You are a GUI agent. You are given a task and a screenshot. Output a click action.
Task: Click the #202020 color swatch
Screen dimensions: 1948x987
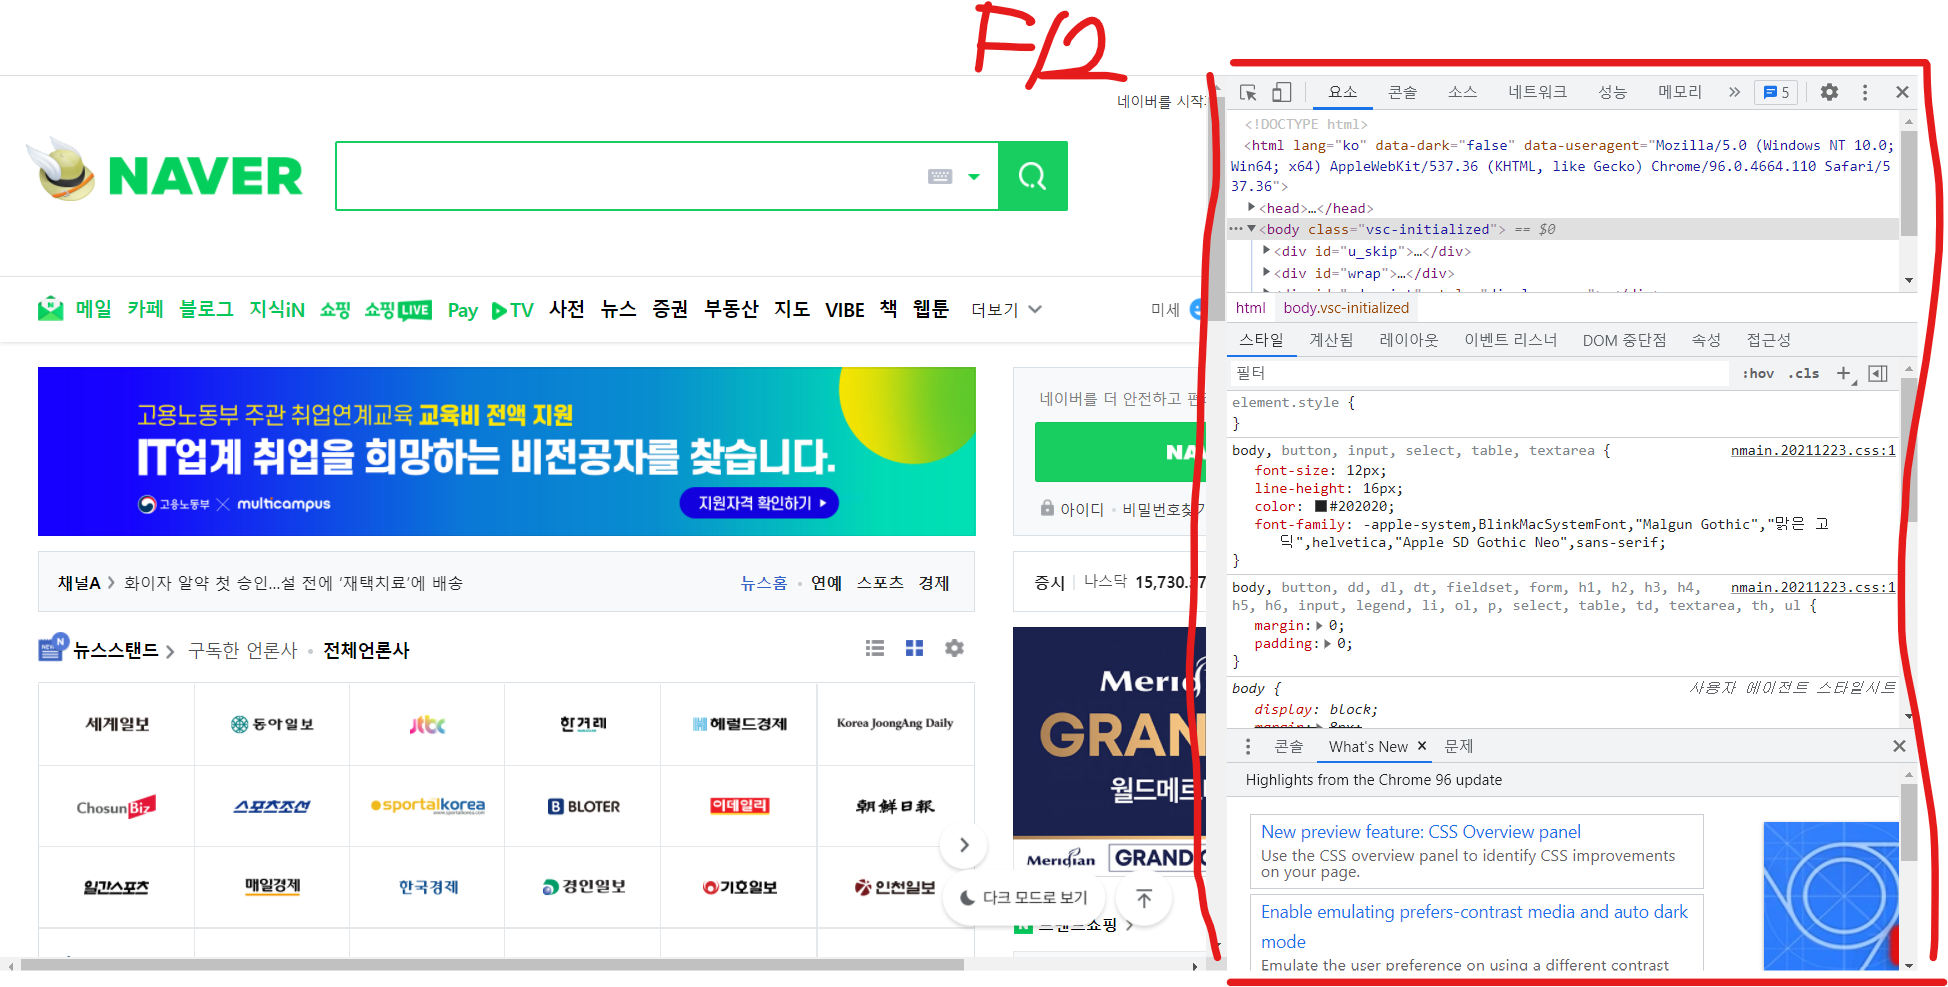(1320, 506)
